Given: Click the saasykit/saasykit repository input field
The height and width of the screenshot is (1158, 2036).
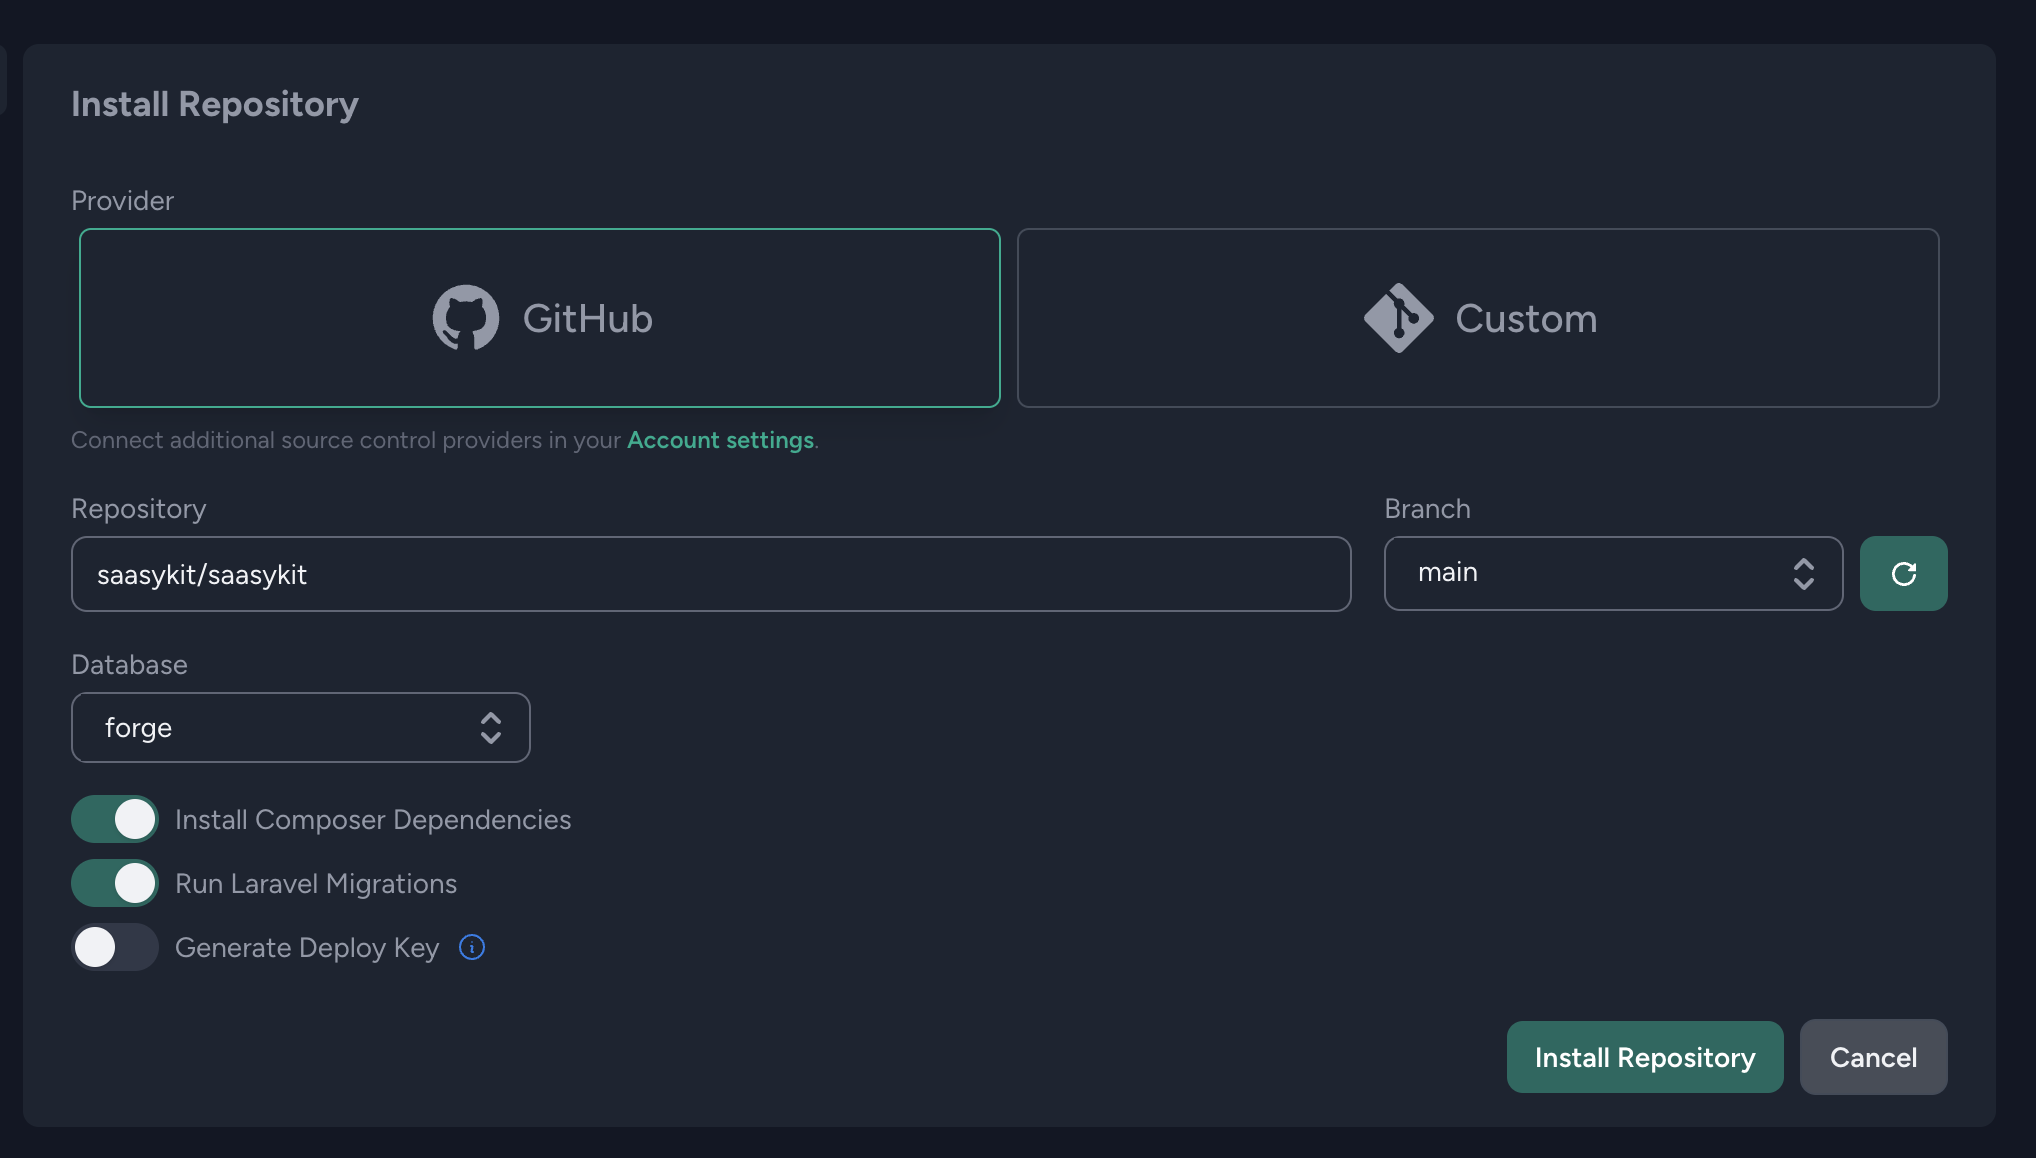Looking at the screenshot, I should (x=710, y=572).
